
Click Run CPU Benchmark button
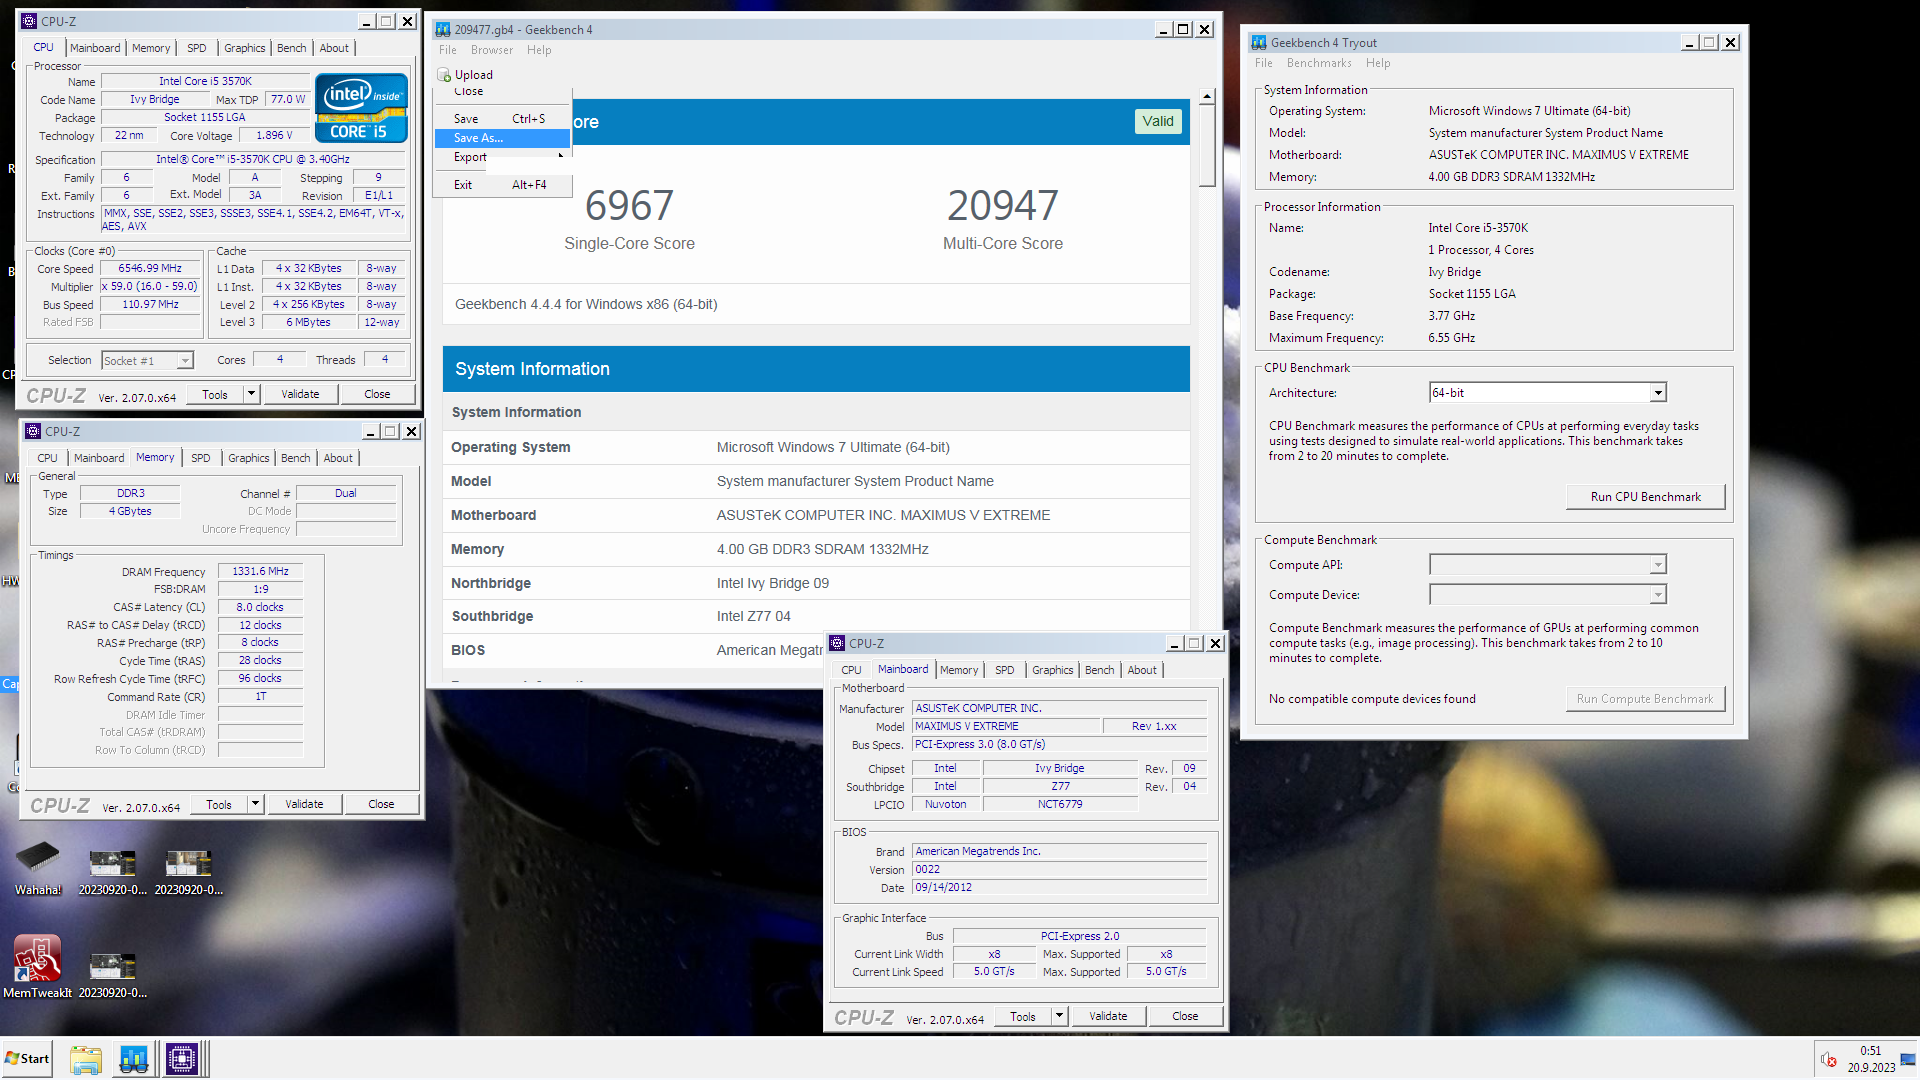(x=1645, y=497)
